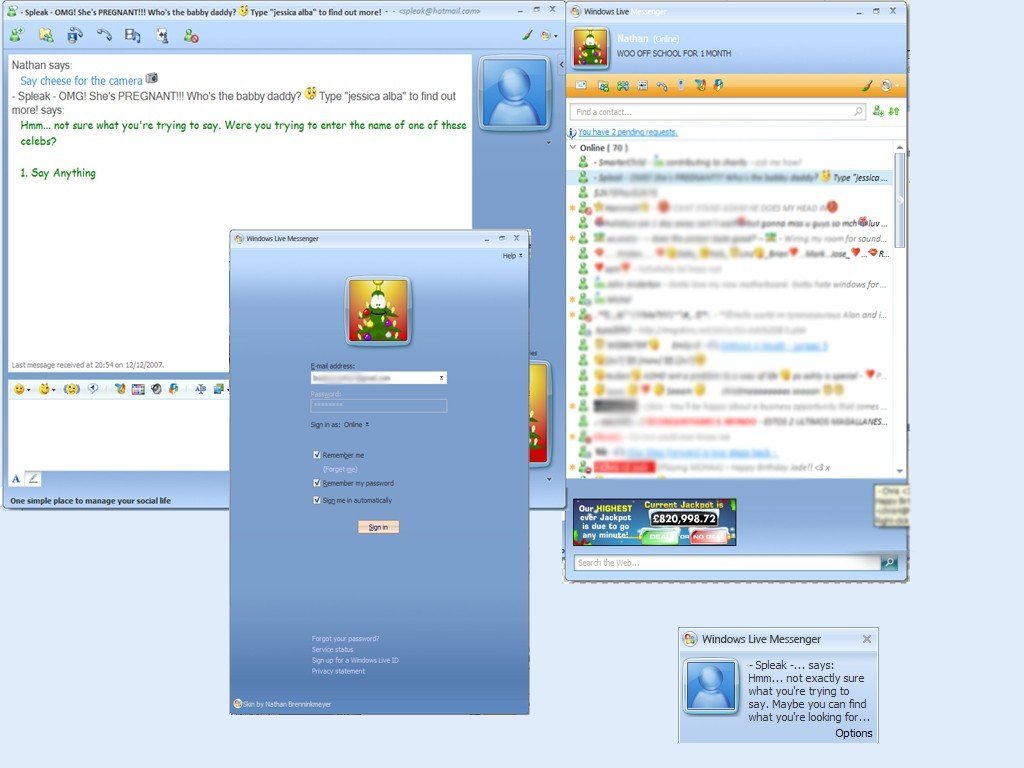
Task: Open the e-mail address dropdown
Action: pos(441,378)
